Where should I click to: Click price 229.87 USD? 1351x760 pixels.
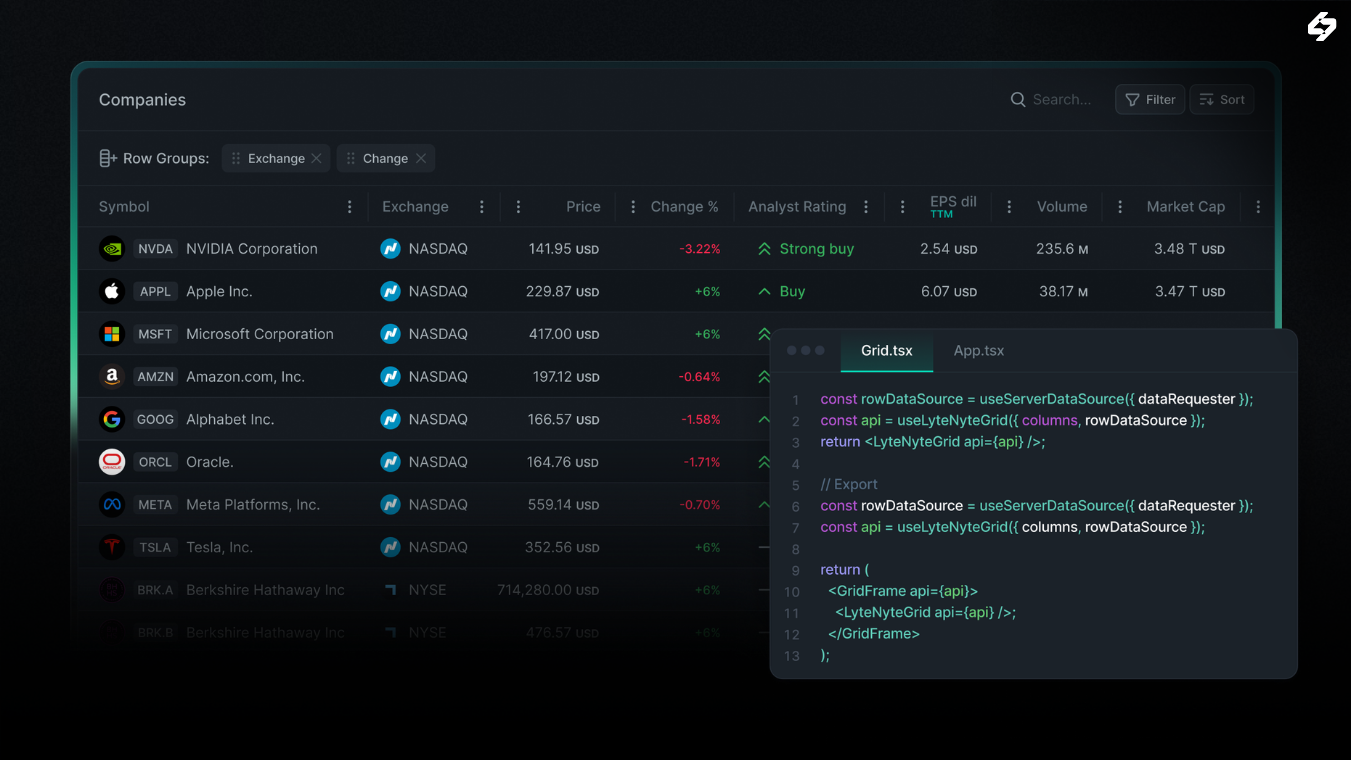[x=562, y=292]
